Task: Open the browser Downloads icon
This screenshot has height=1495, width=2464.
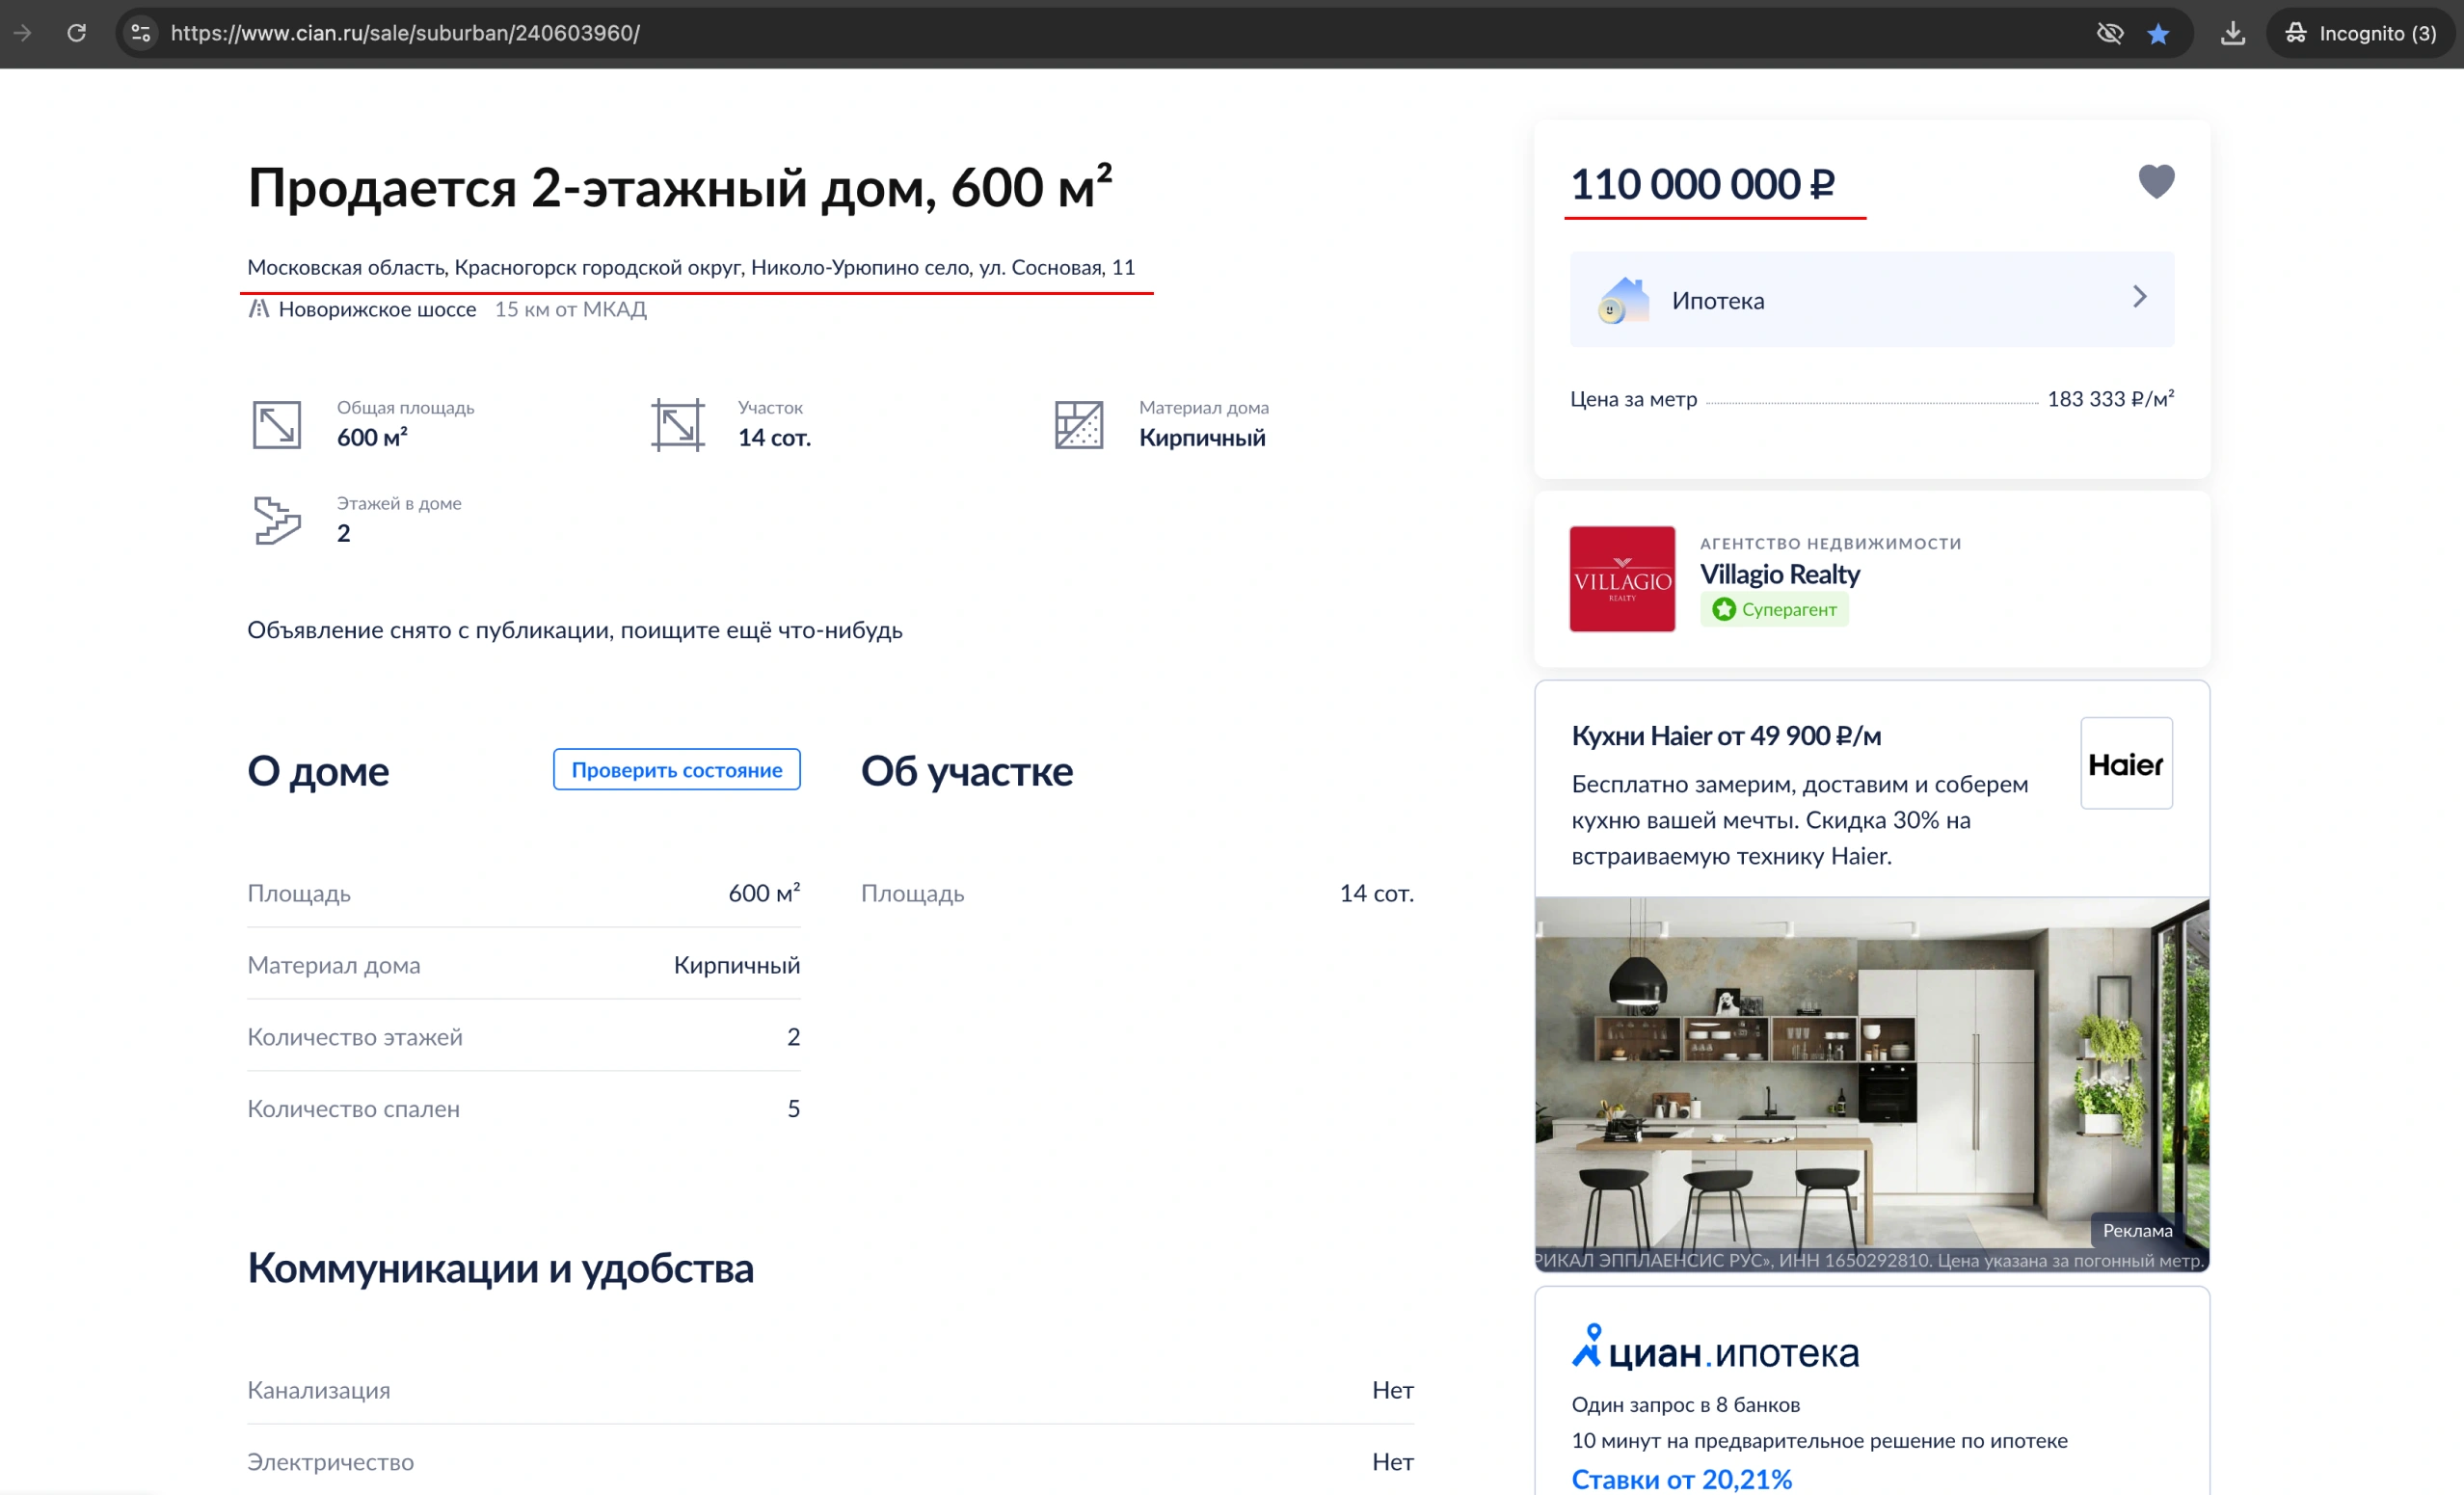Action: [x=2233, y=33]
